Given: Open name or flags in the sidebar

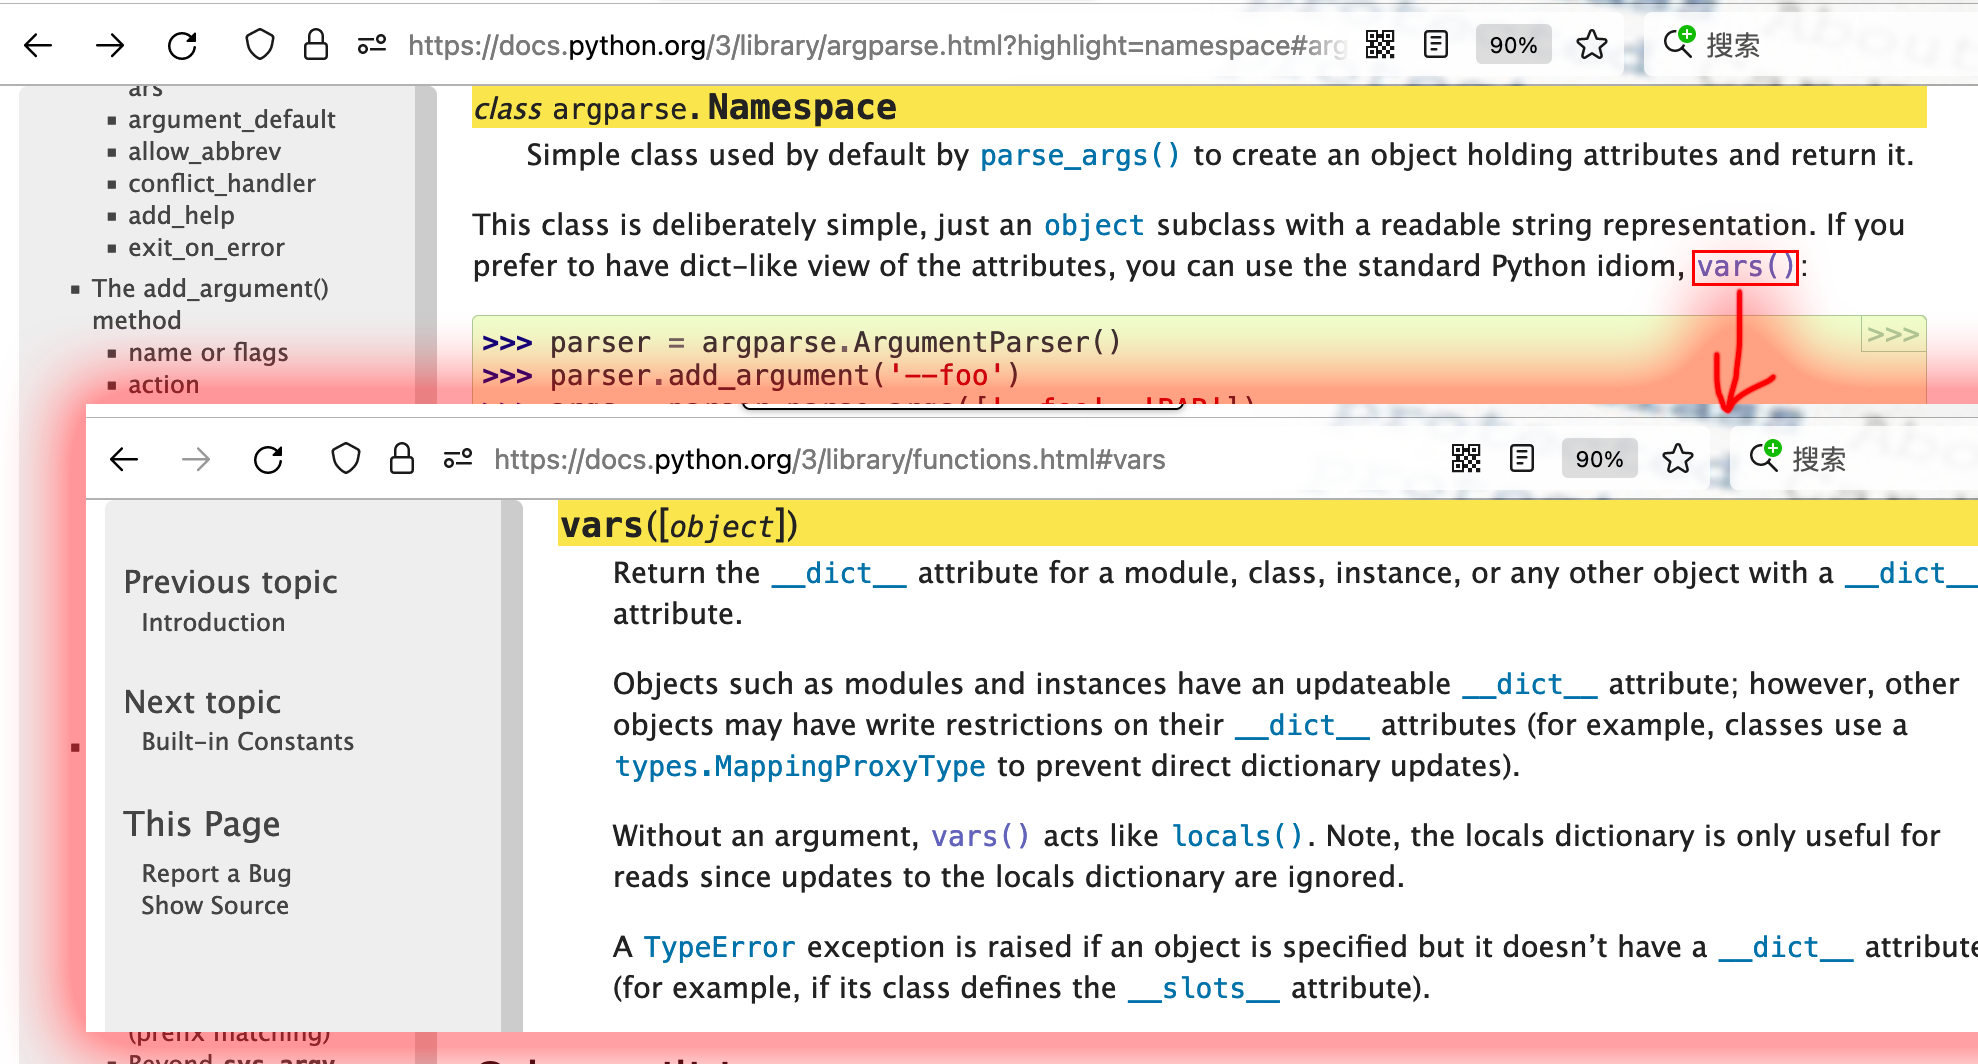Looking at the screenshot, I should pyautogui.click(x=208, y=353).
